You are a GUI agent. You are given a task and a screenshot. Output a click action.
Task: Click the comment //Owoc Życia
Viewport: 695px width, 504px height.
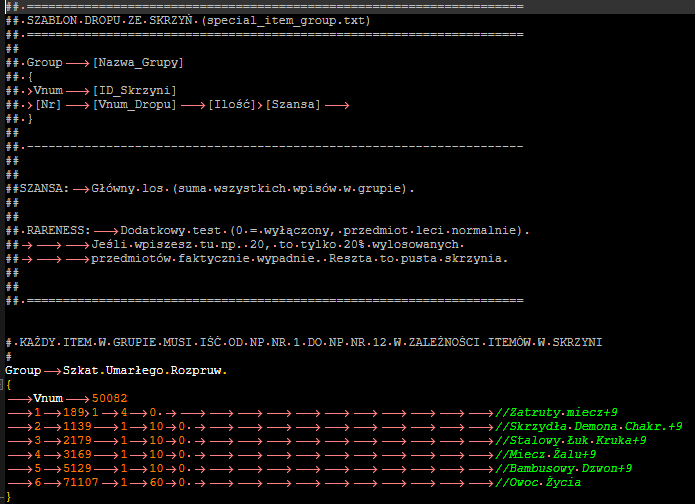pyautogui.click(x=538, y=482)
